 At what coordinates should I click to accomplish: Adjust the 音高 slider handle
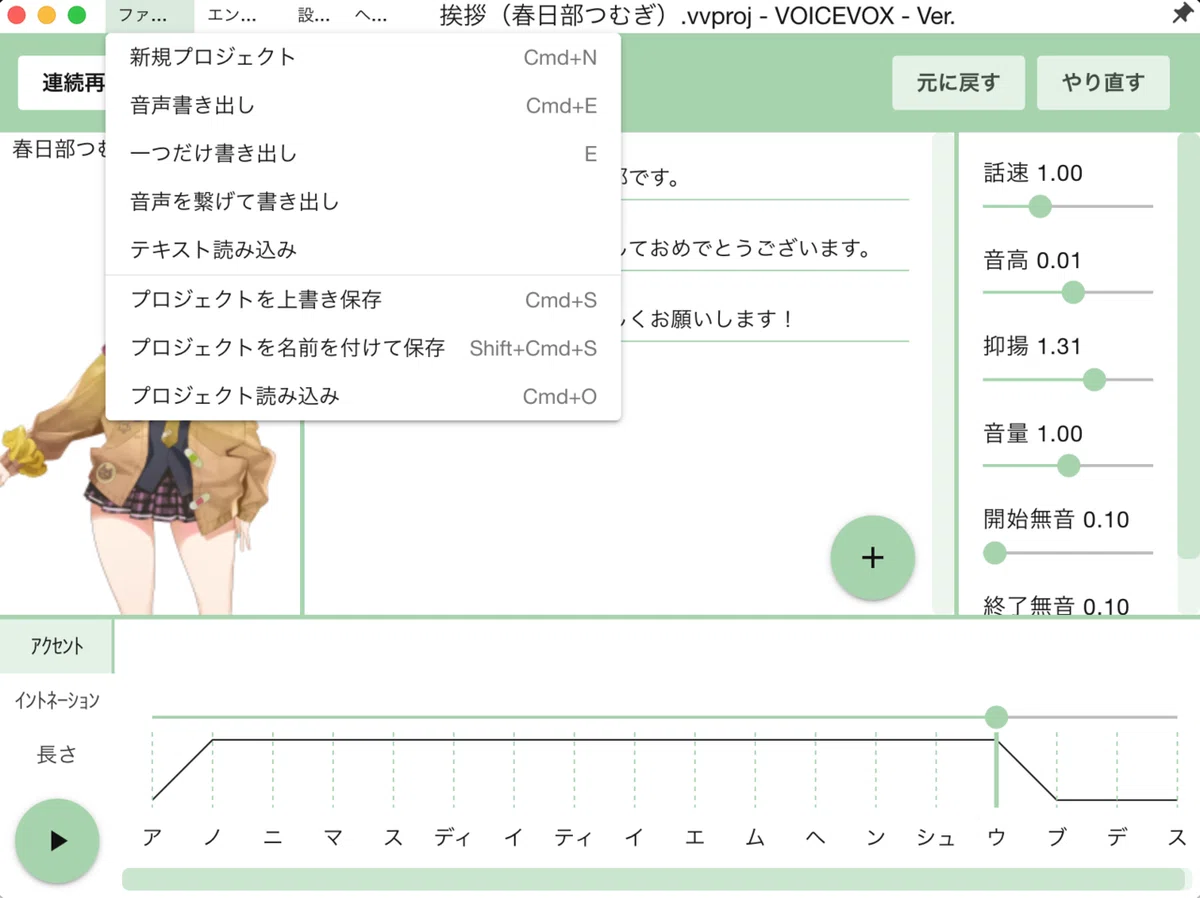click(x=1073, y=292)
